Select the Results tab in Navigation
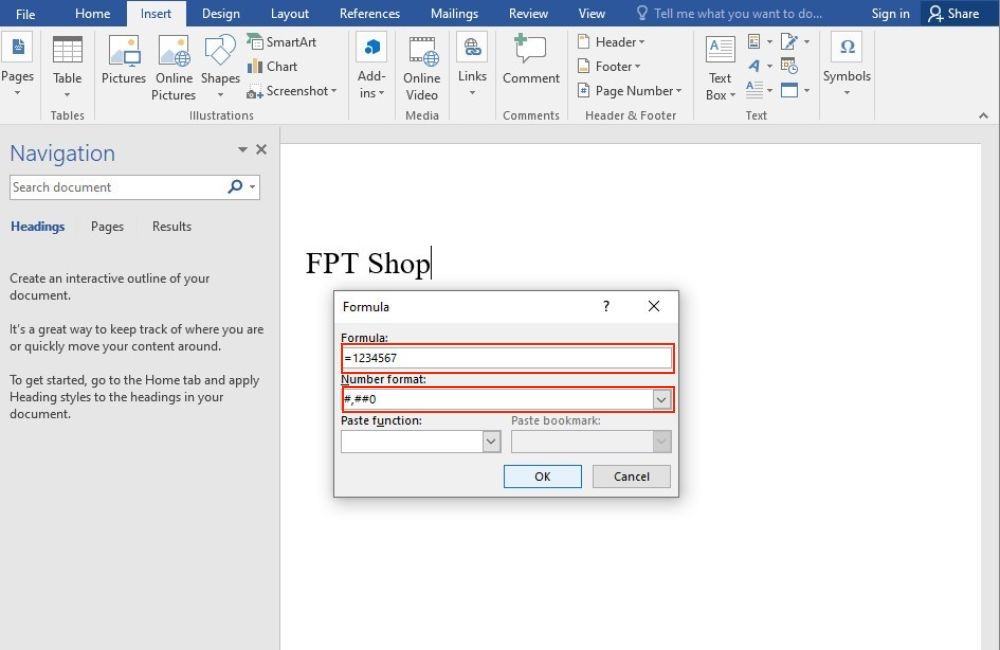 172,226
